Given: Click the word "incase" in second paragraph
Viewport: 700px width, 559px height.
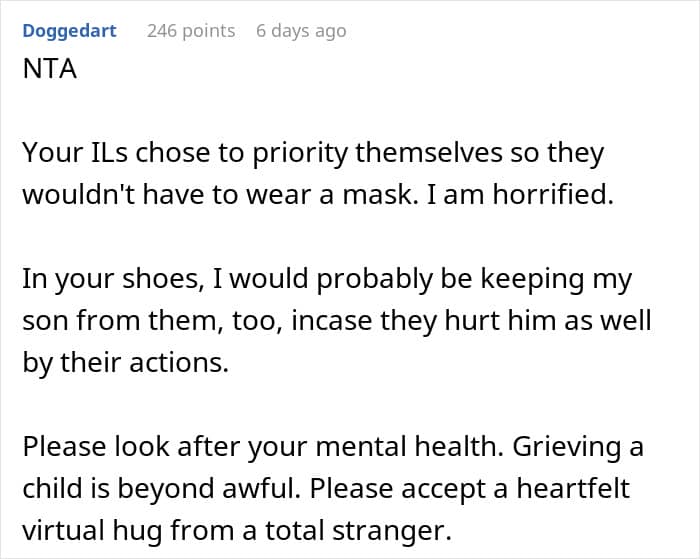Looking at the screenshot, I should [x=332, y=321].
